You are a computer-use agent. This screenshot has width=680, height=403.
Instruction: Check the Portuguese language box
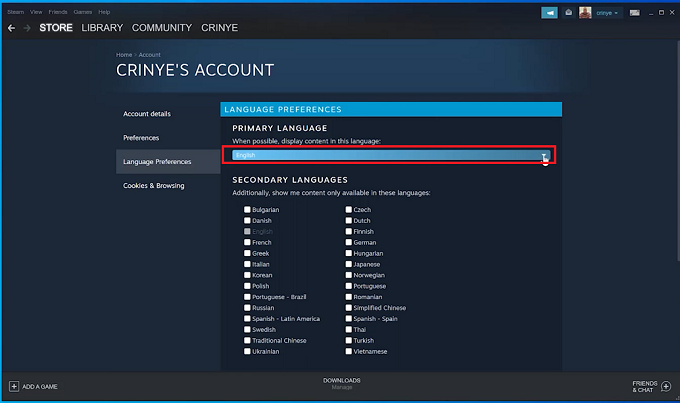tap(349, 286)
